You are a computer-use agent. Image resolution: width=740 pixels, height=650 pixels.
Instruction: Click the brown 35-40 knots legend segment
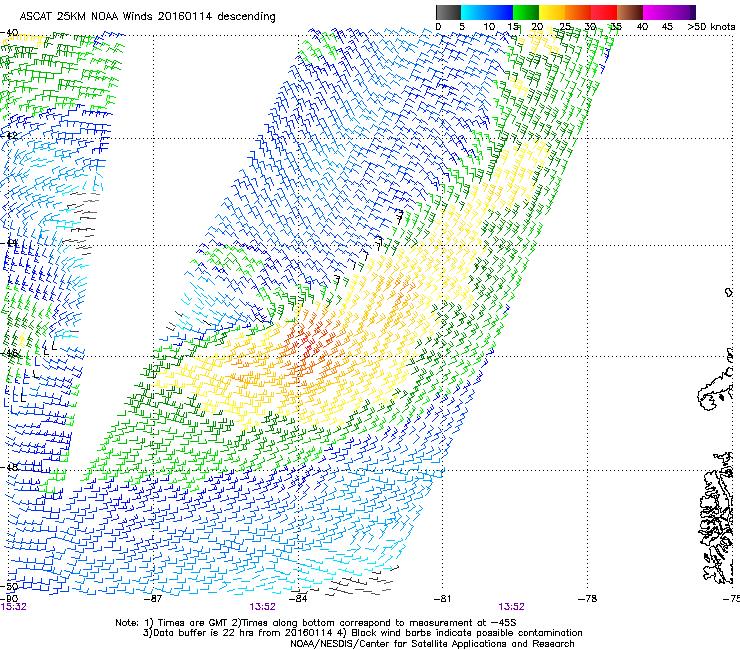[x=630, y=12]
